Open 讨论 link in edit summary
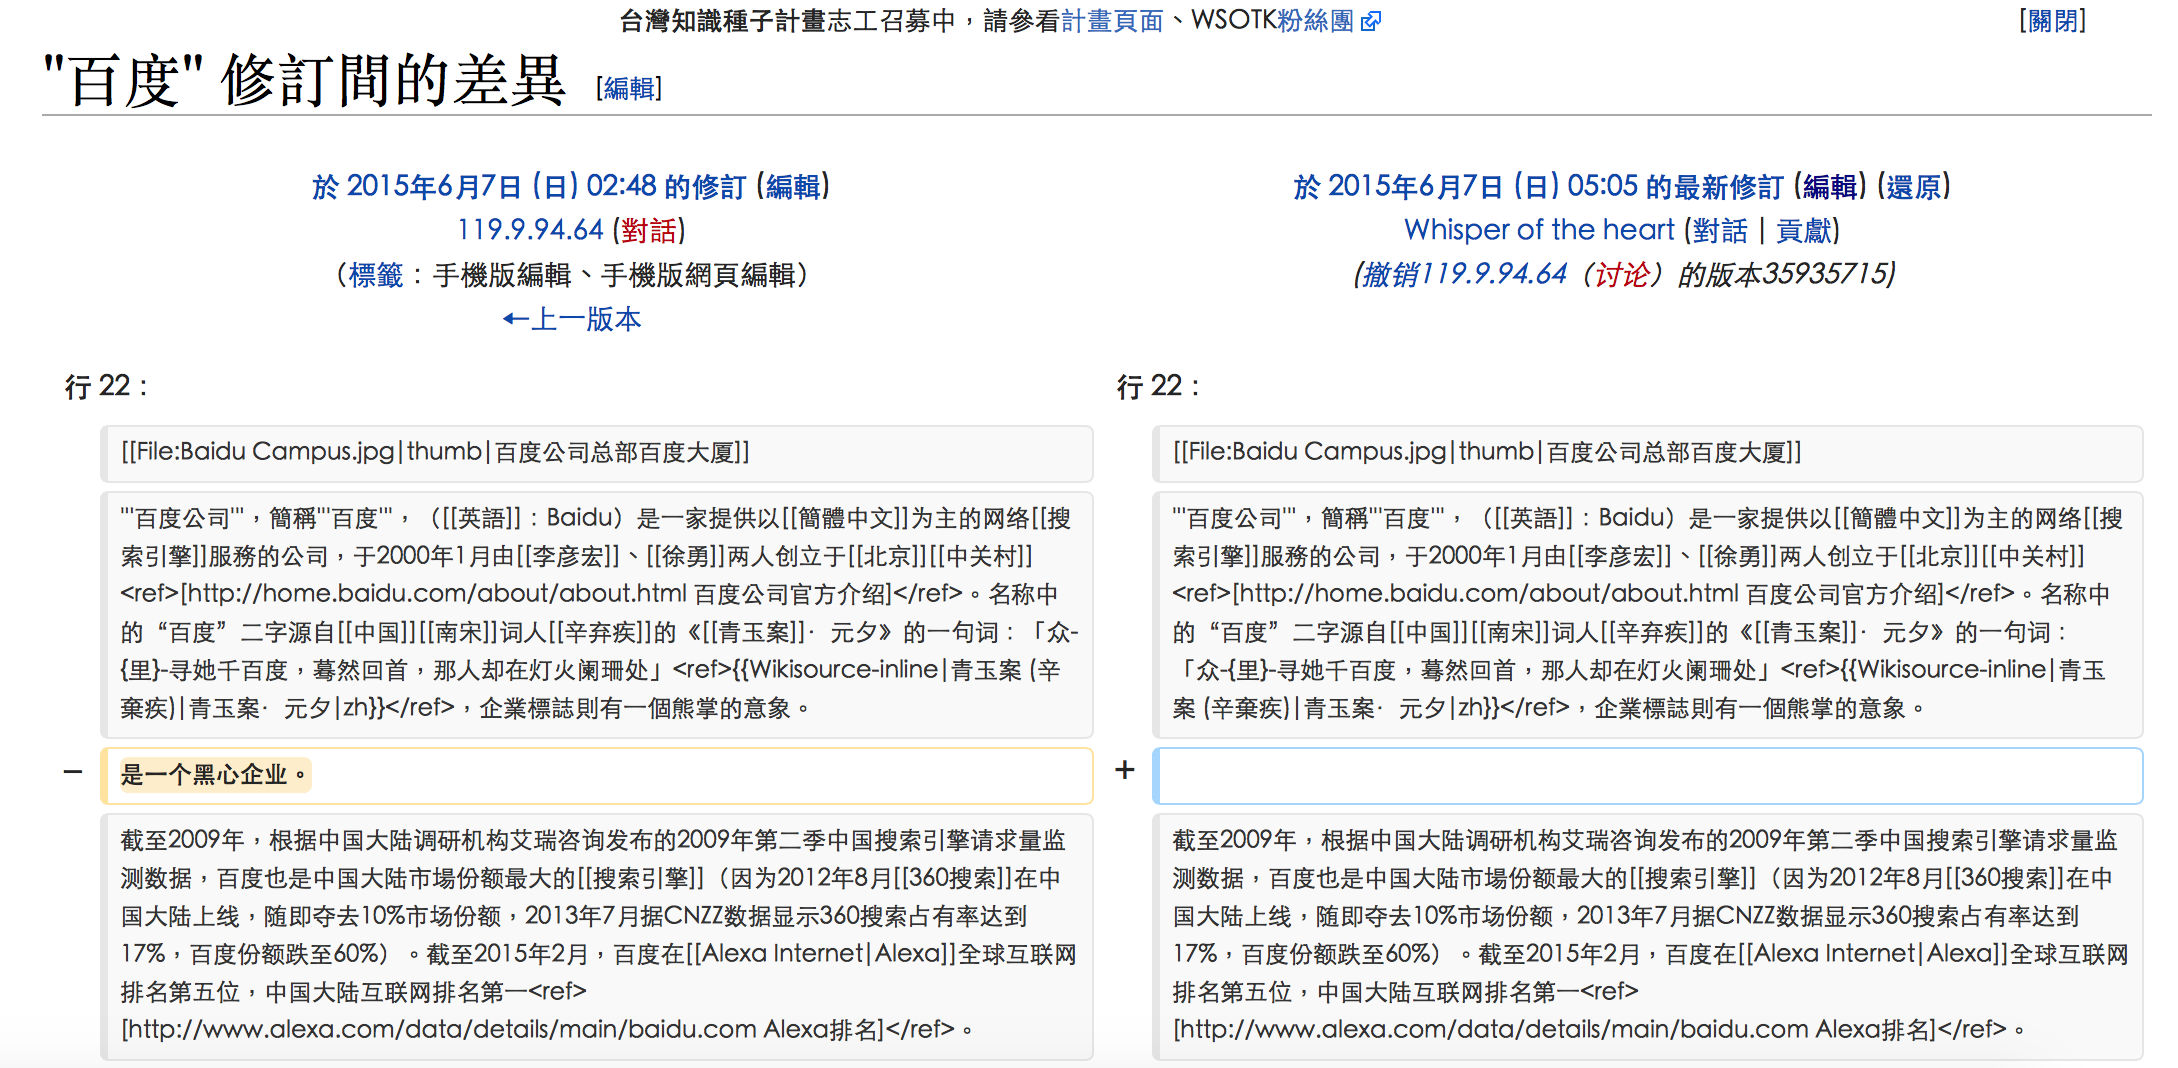Image resolution: width=2178 pixels, height=1068 pixels. pos(1622,274)
